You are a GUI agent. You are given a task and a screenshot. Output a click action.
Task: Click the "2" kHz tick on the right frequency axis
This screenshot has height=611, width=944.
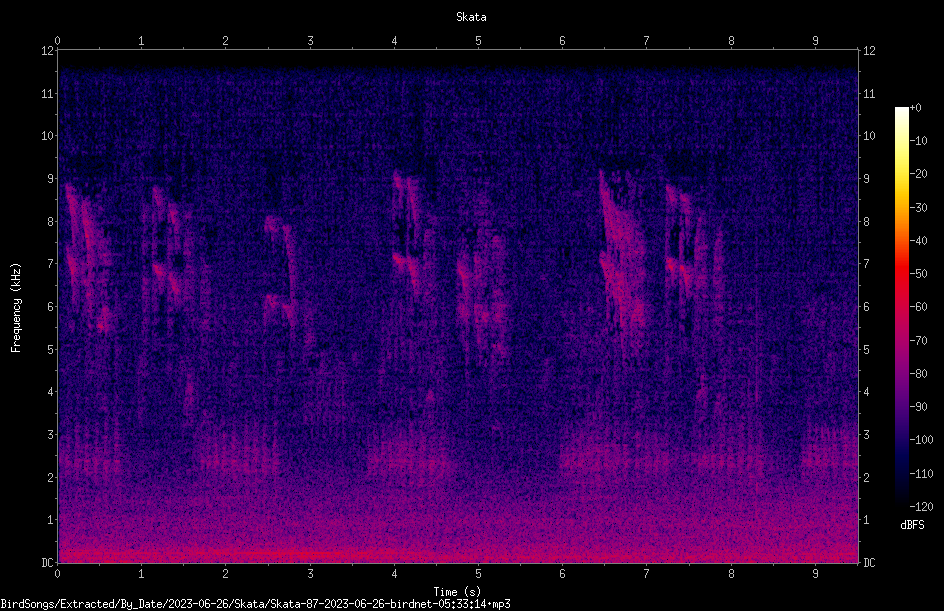tap(867, 477)
